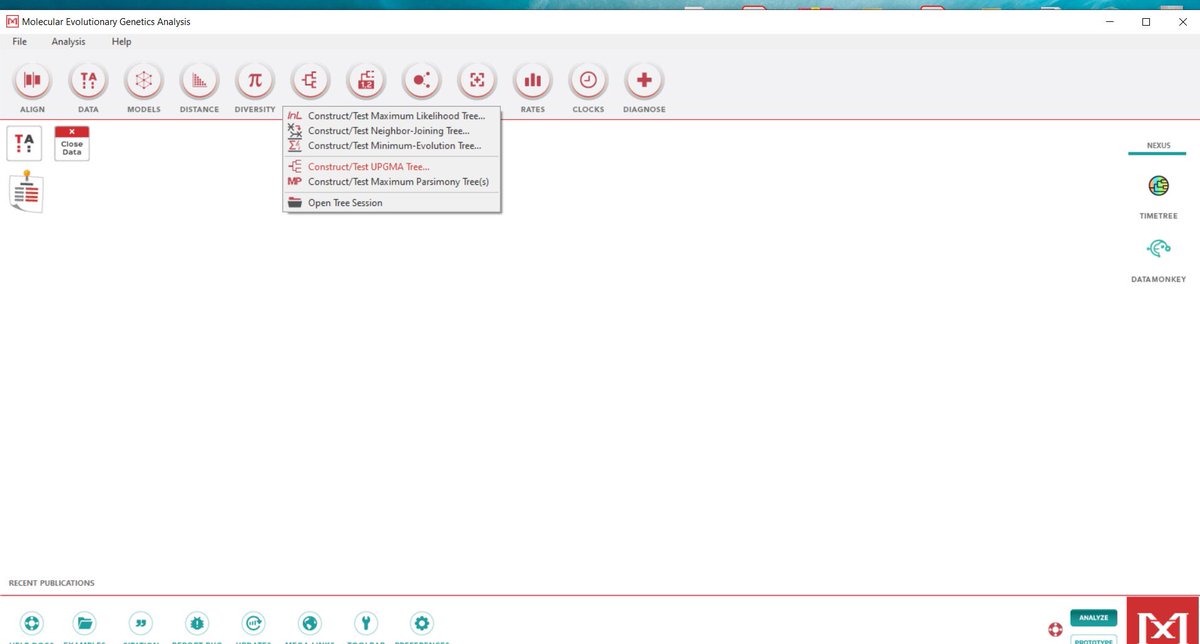Click the ancestors dots toolbar icon
The width and height of the screenshot is (1200, 644).
click(421, 80)
